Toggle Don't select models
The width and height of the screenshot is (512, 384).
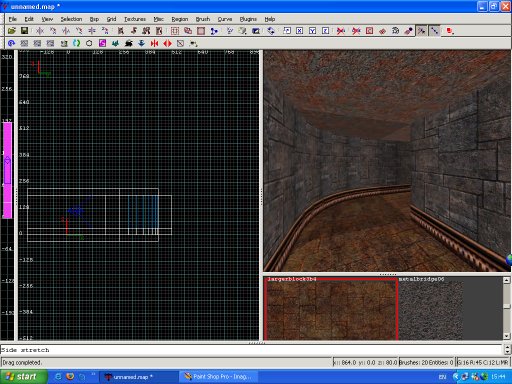pyautogui.click(x=356, y=31)
